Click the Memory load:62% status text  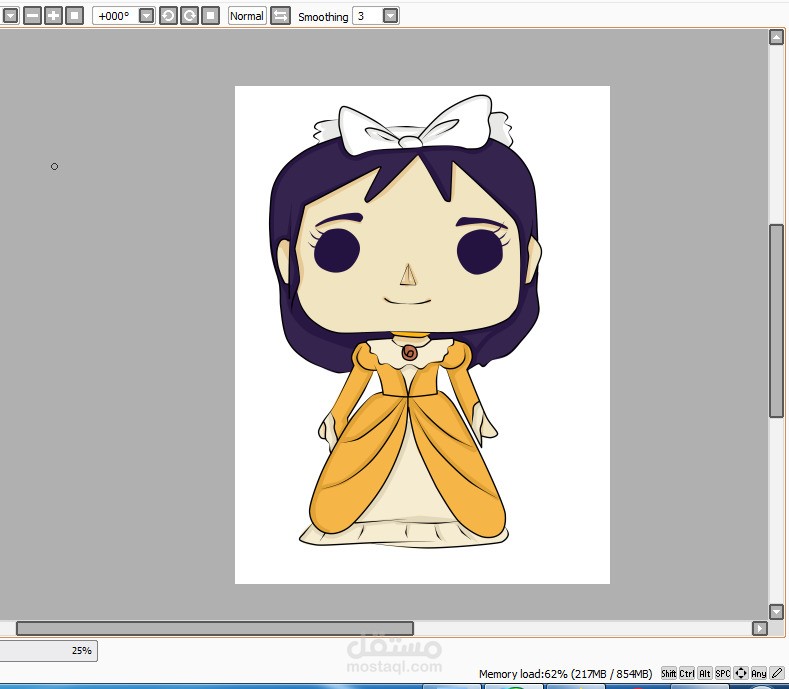[565, 674]
